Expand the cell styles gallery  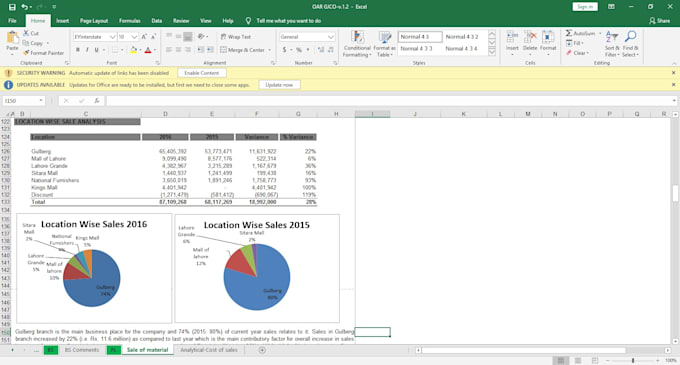point(492,52)
